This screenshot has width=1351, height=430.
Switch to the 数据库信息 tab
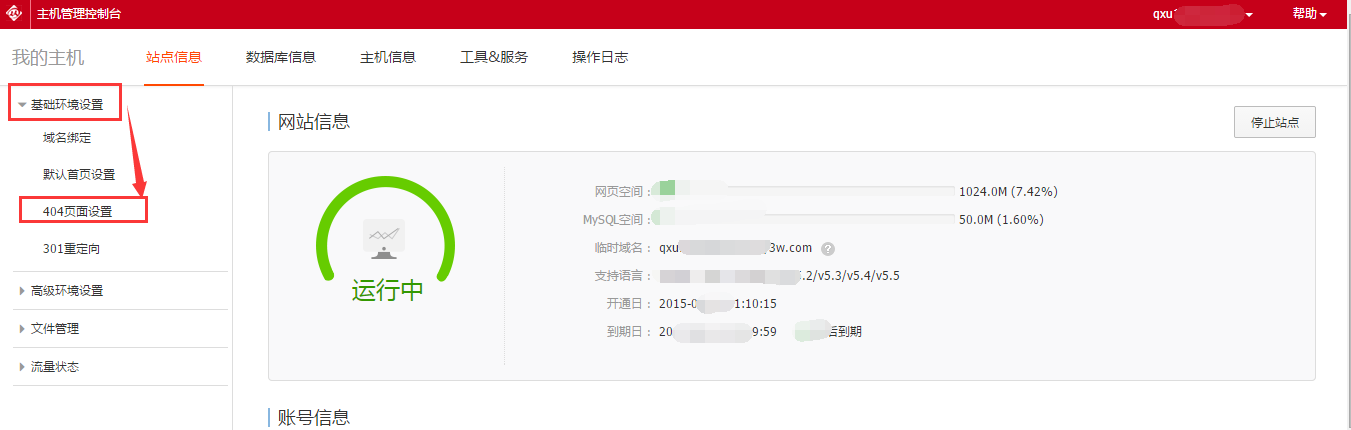(281, 57)
